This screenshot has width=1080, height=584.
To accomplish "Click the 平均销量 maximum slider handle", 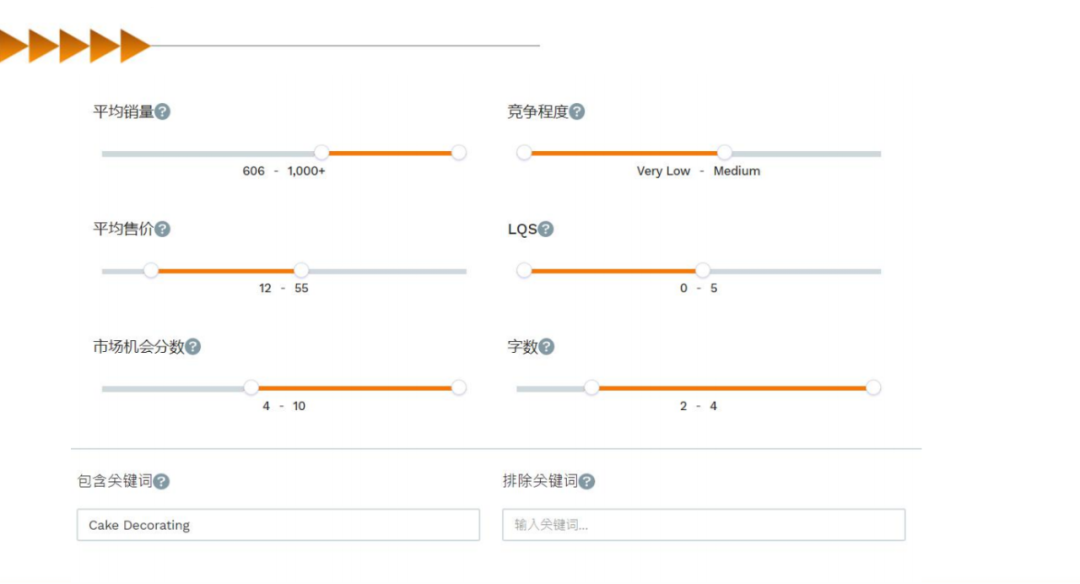I will pyautogui.click(x=459, y=152).
